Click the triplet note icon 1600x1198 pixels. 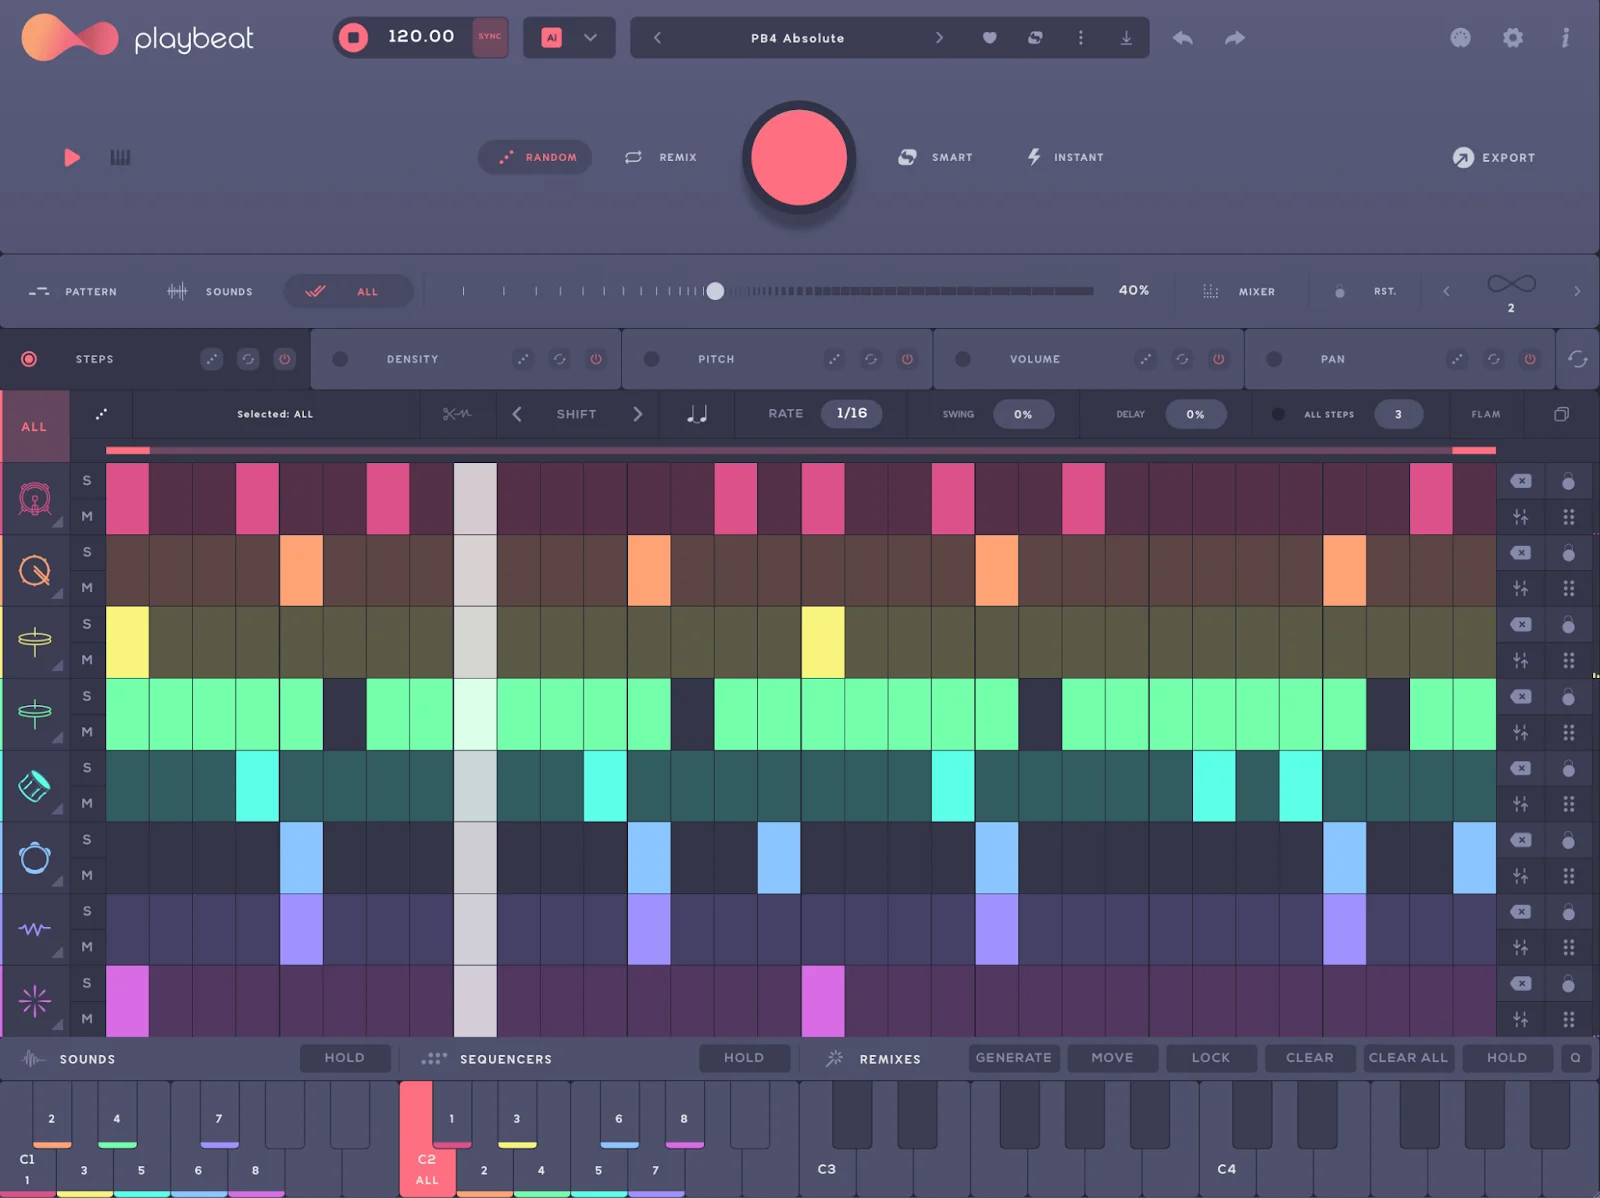697,414
